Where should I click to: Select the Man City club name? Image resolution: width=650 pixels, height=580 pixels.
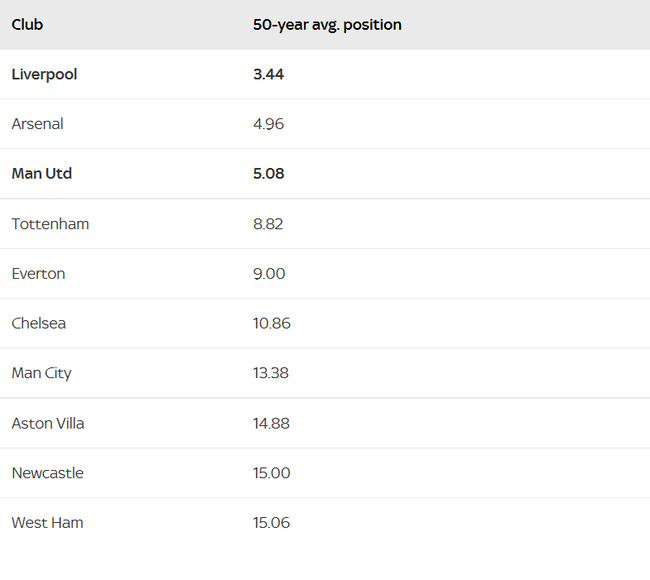(42, 373)
